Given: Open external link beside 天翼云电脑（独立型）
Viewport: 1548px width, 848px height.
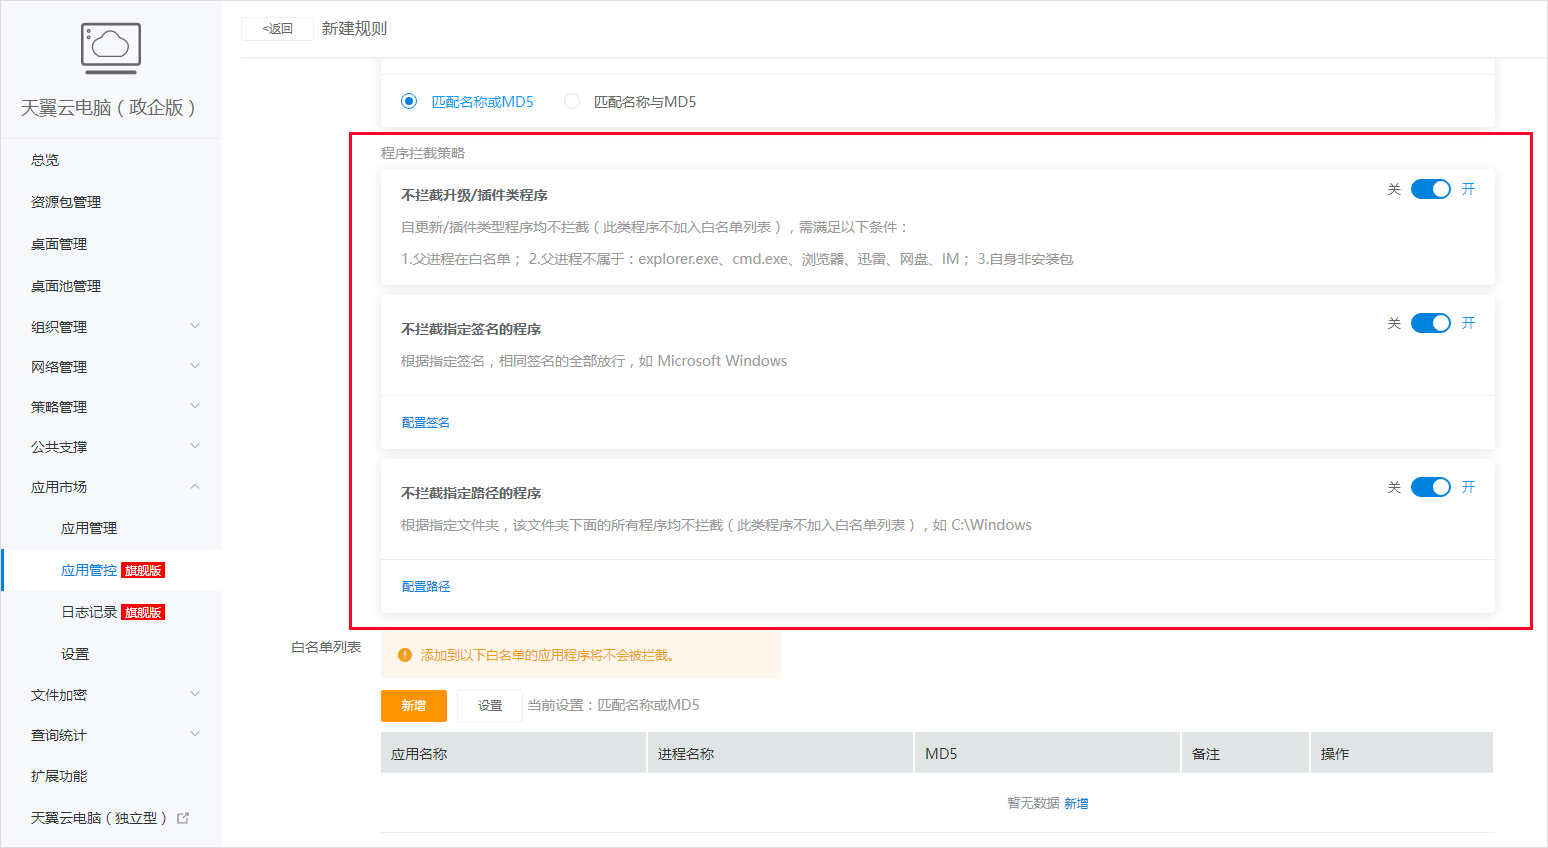Looking at the screenshot, I should (182, 816).
